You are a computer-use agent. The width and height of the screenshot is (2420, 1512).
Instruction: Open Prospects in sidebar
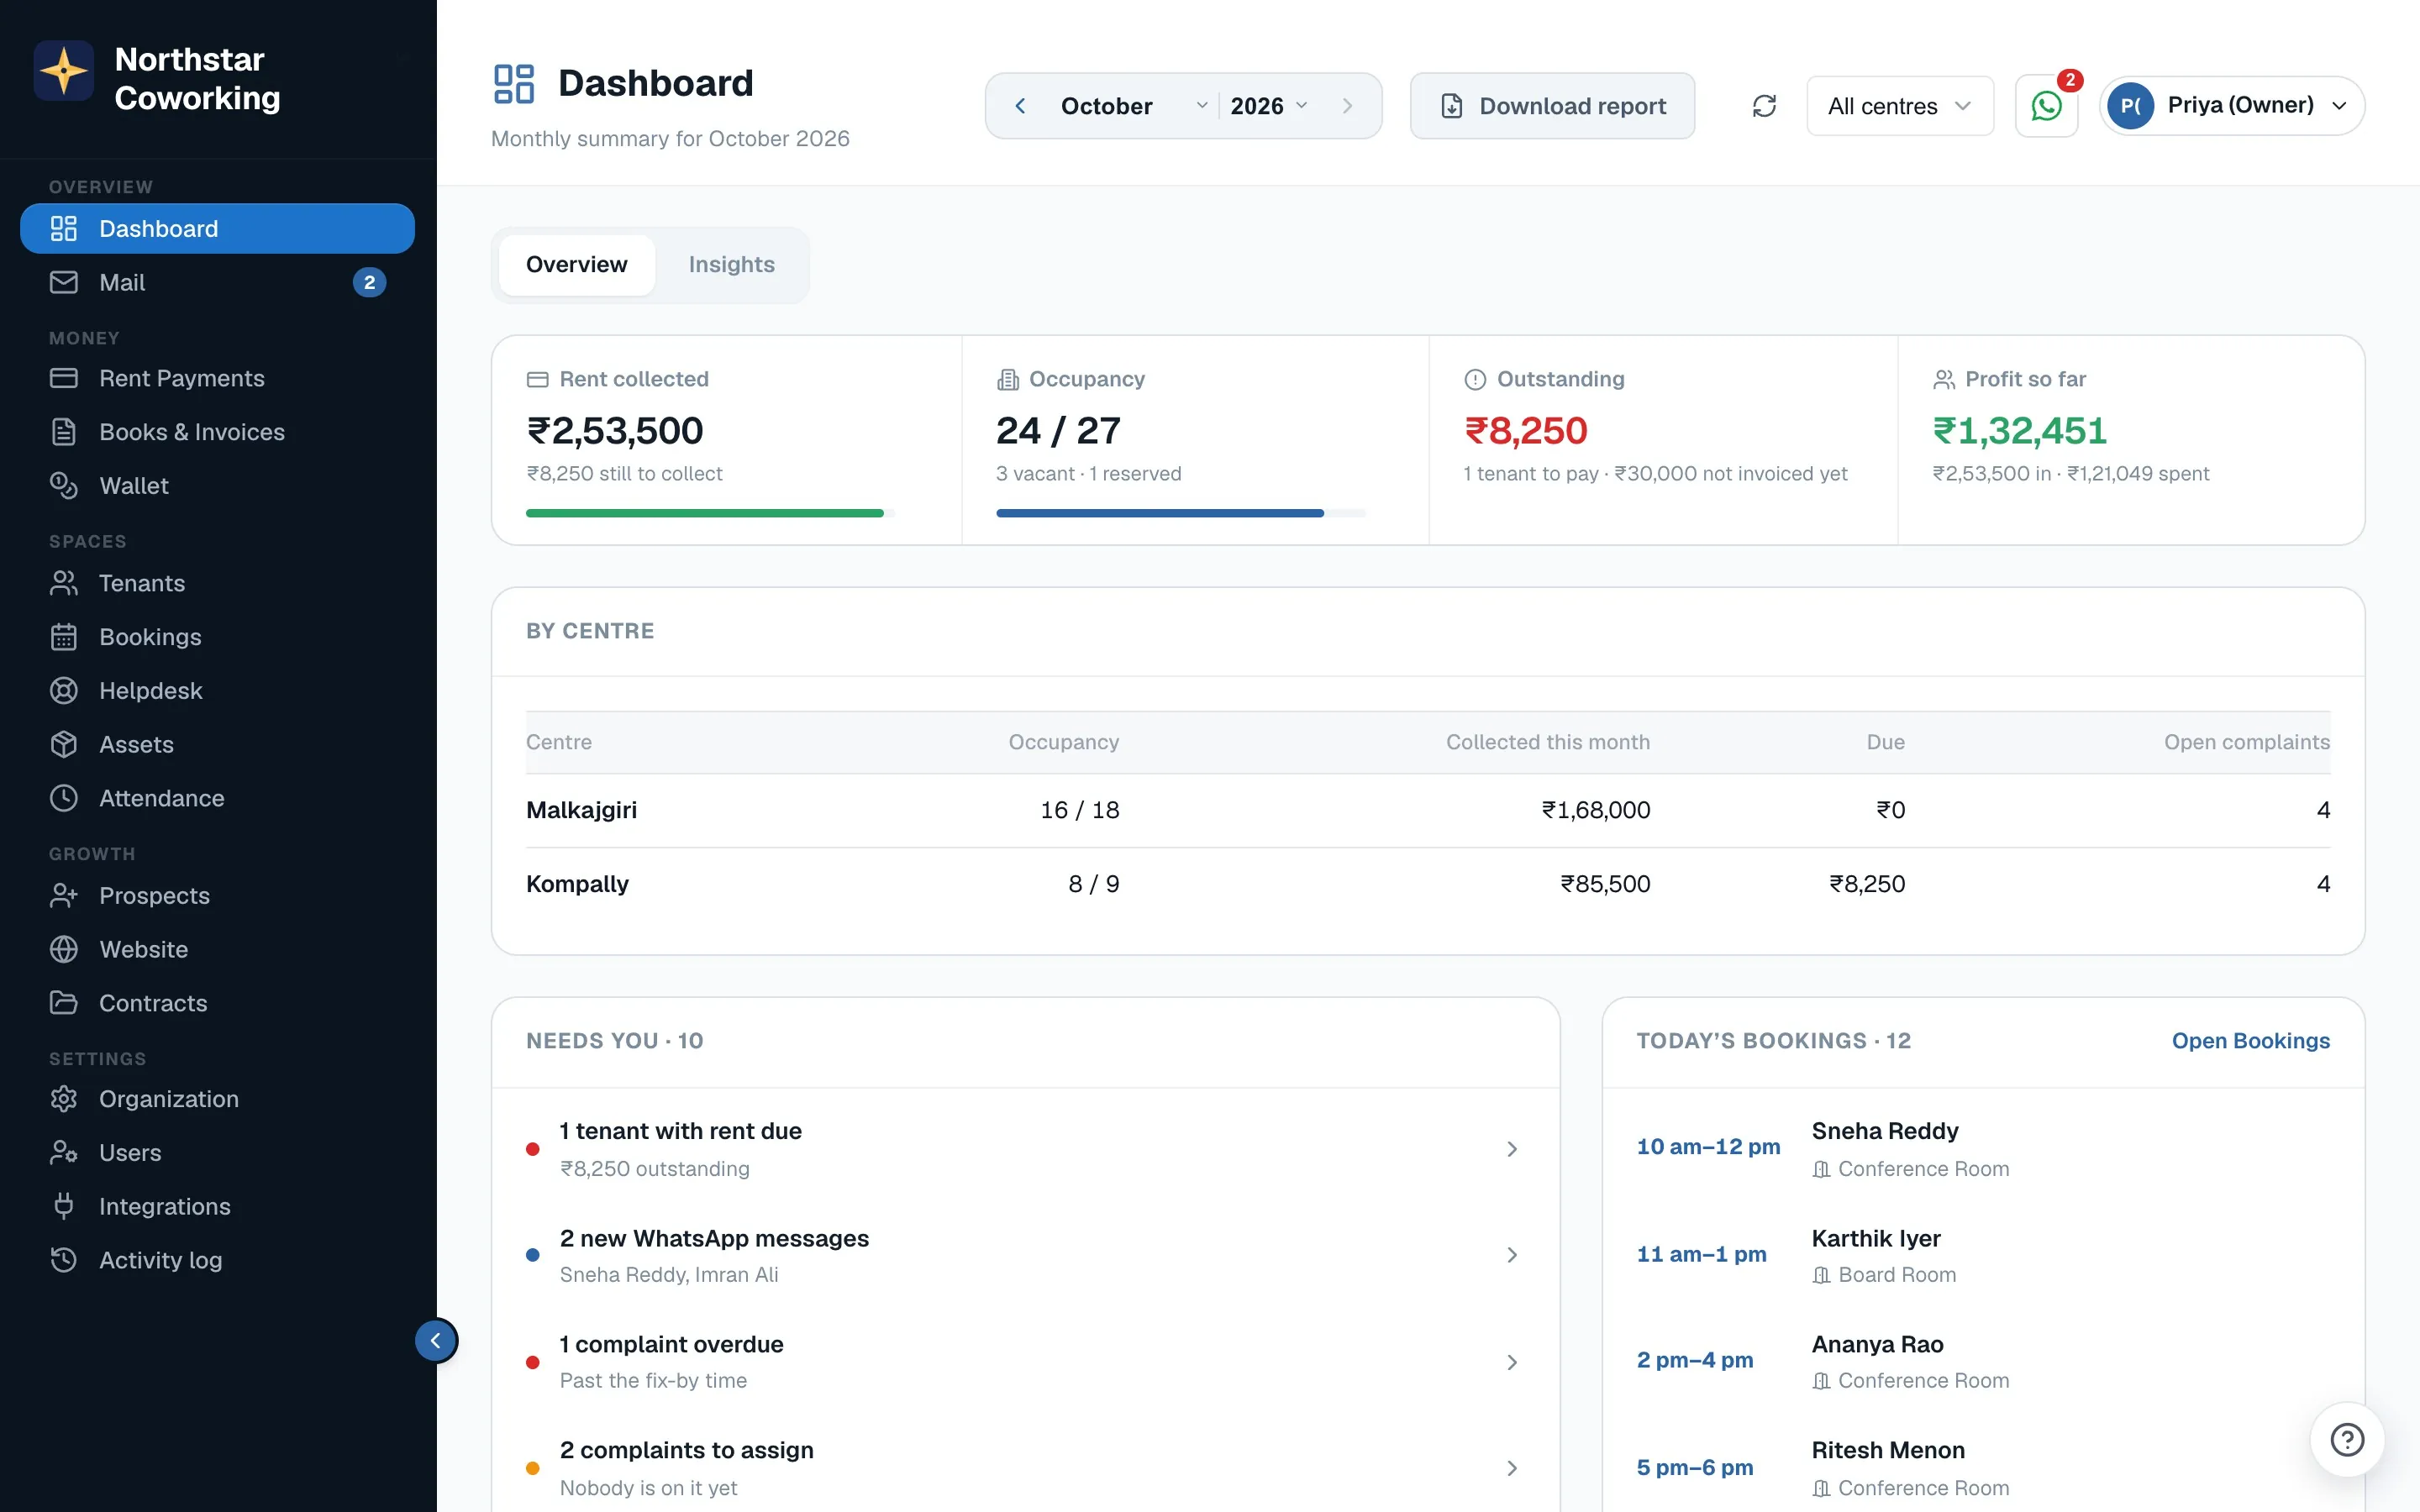pyautogui.click(x=217, y=896)
